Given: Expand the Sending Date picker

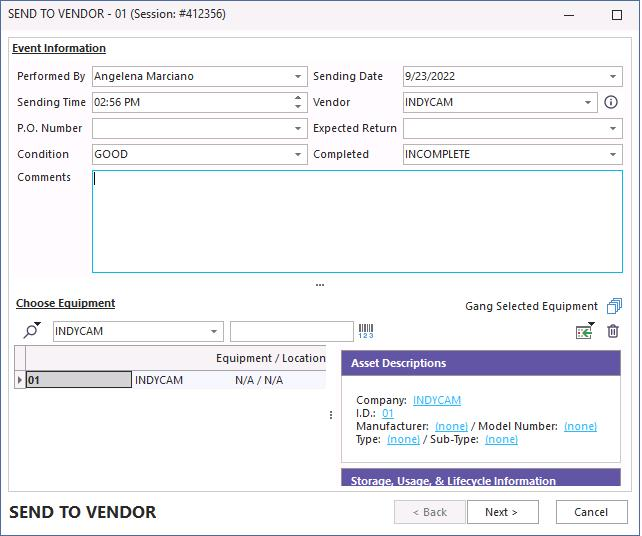Looking at the screenshot, I should [613, 76].
